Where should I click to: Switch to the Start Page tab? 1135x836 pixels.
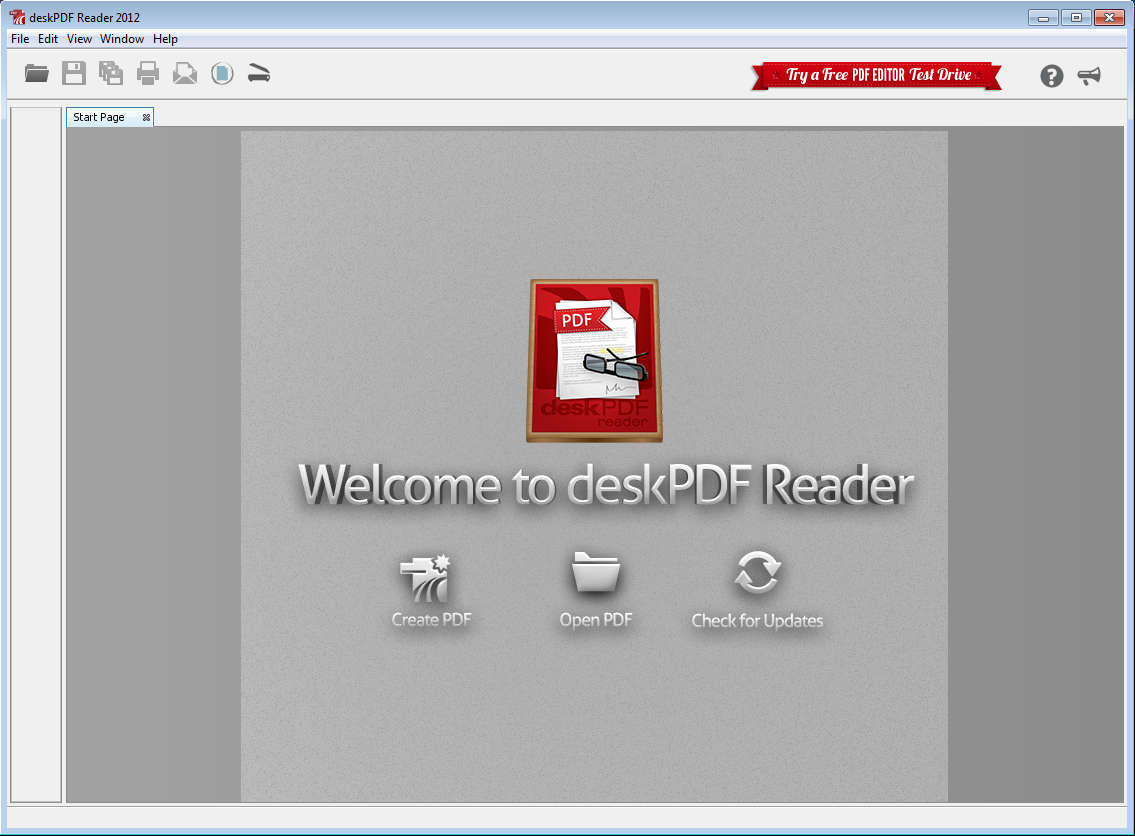(x=99, y=117)
